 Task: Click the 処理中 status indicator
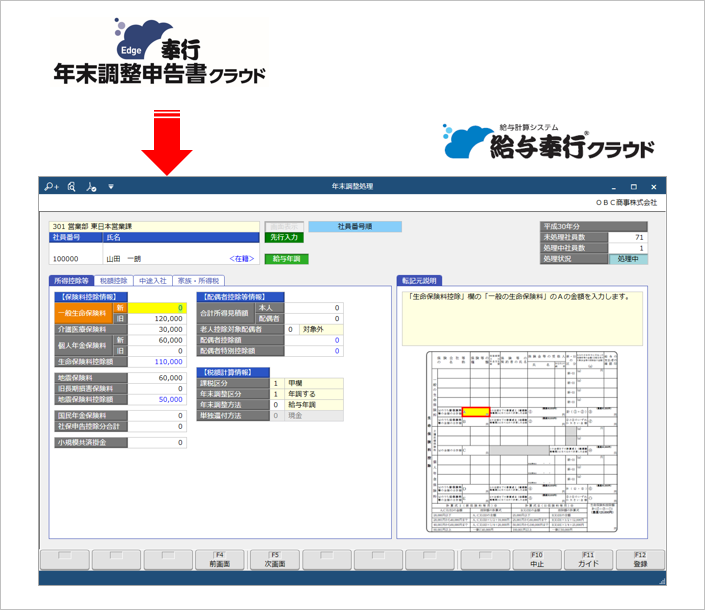click(x=628, y=259)
